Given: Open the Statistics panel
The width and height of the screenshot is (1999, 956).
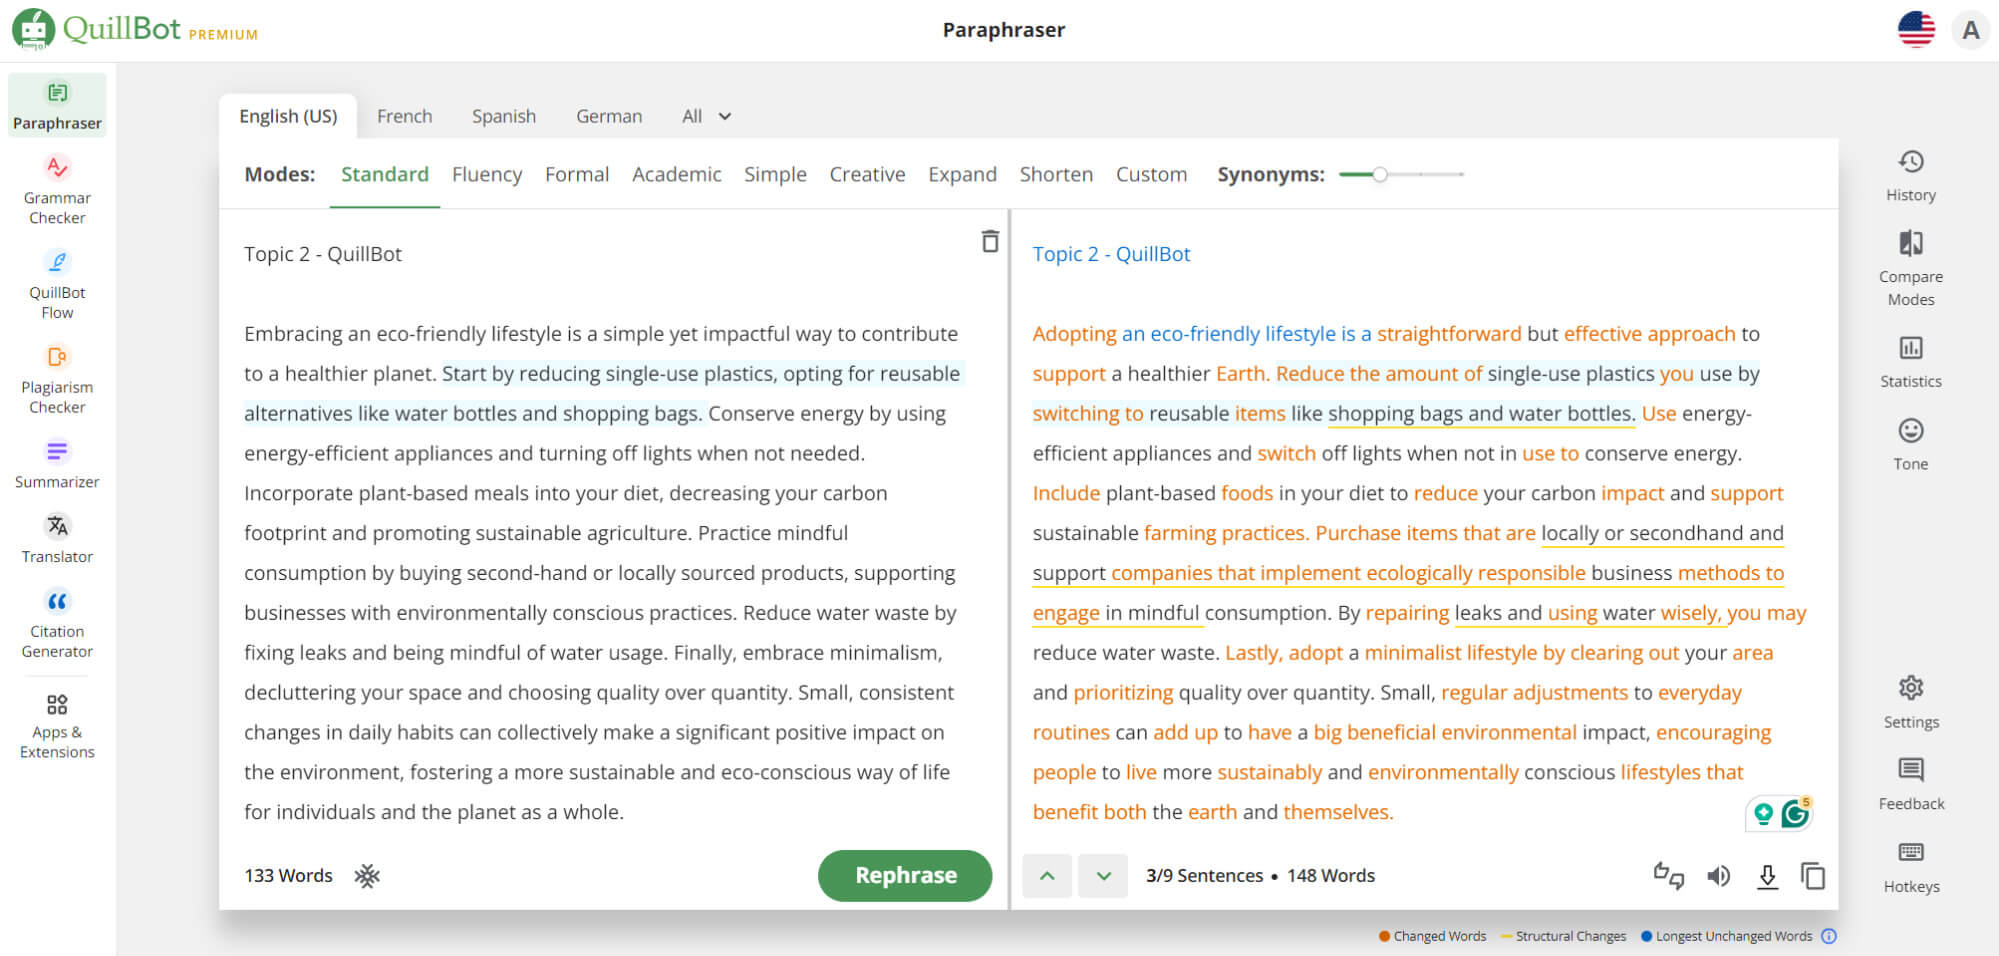Looking at the screenshot, I should pos(1910,362).
